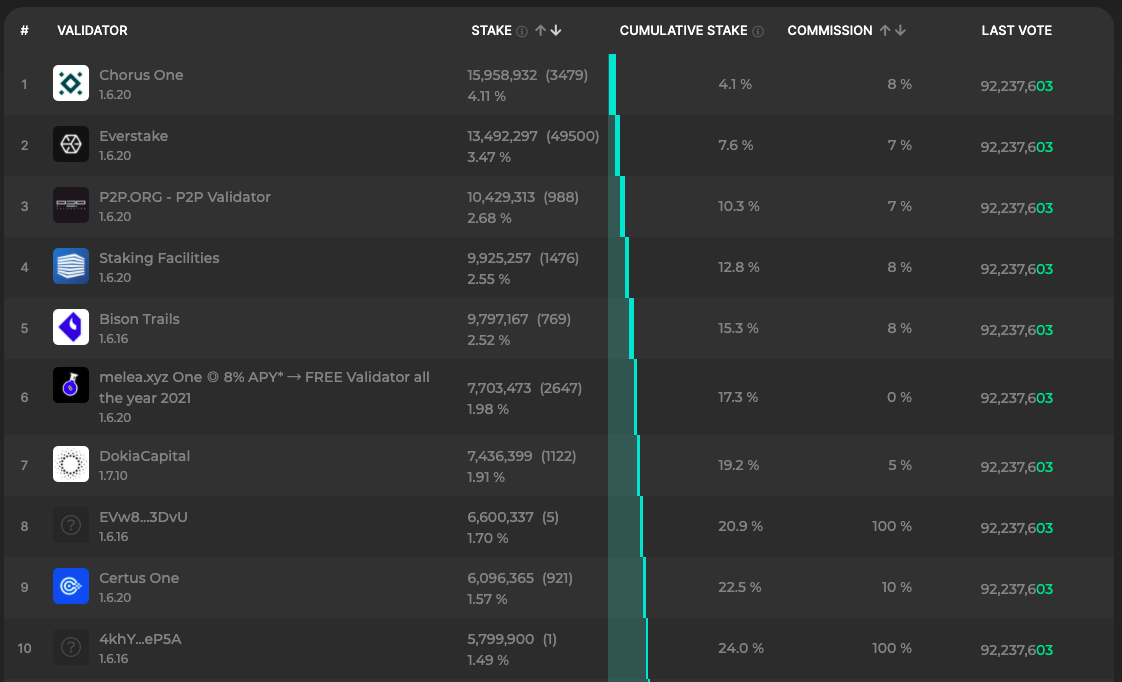The width and height of the screenshot is (1122, 682).
Task: Click stake value 5,799,900 (1)
Action: click(512, 639)
